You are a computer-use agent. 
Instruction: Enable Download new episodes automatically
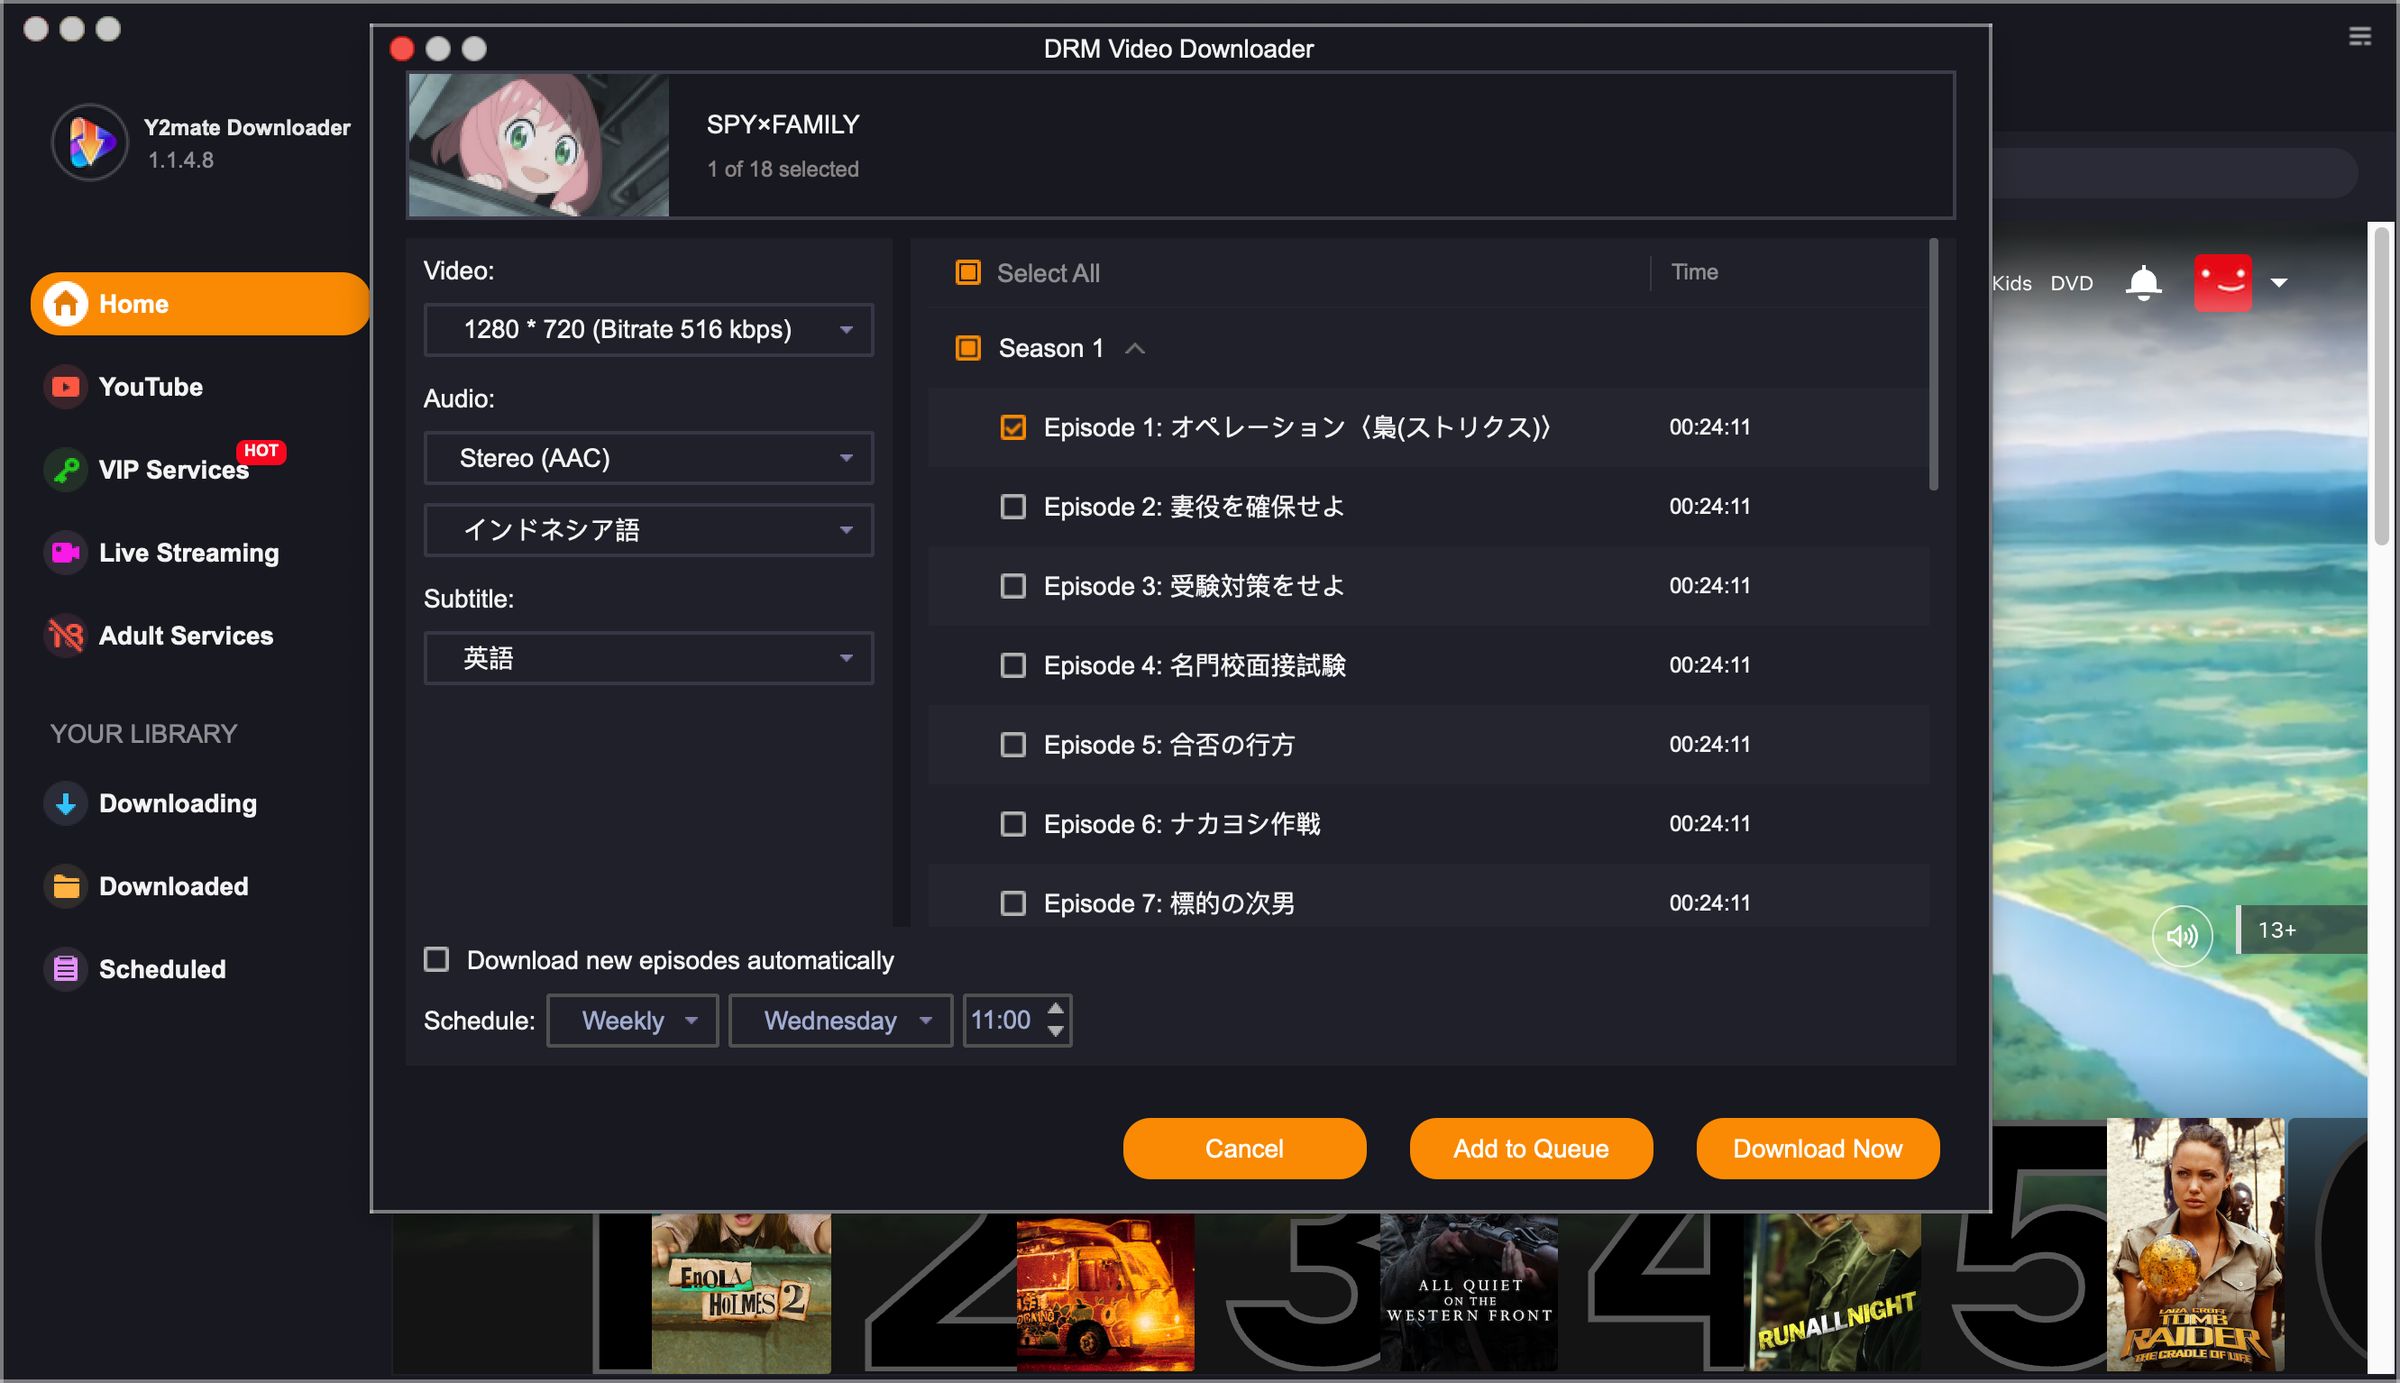coord(437,960)
